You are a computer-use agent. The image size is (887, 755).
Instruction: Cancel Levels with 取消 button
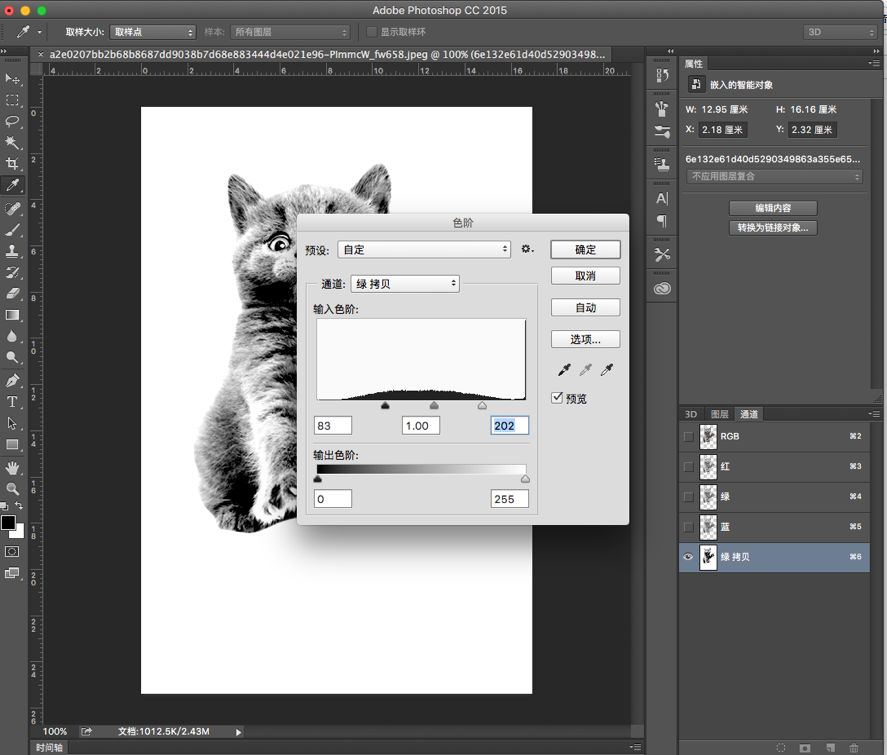585,275
